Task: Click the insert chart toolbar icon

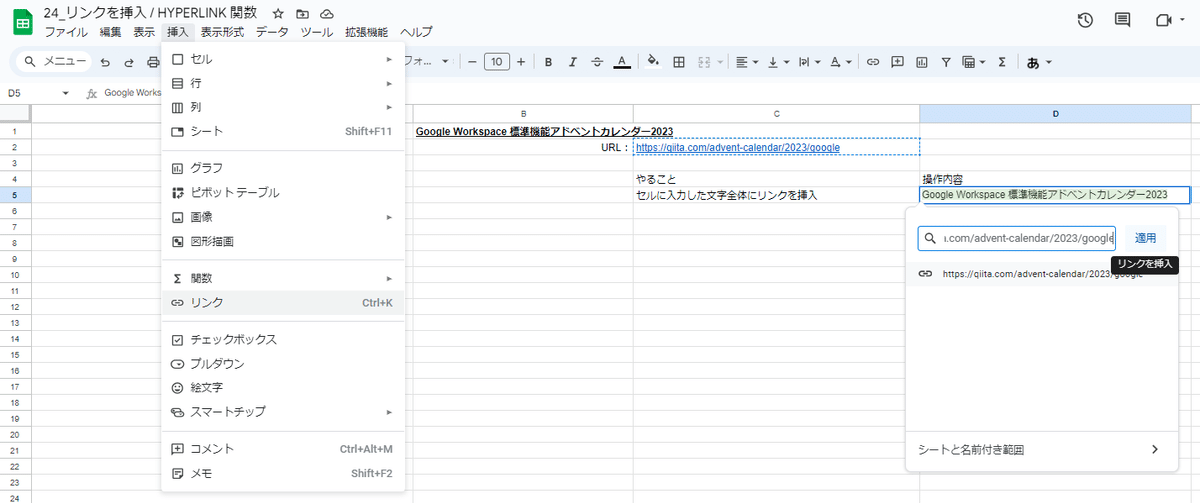Action: pos(921,62)
